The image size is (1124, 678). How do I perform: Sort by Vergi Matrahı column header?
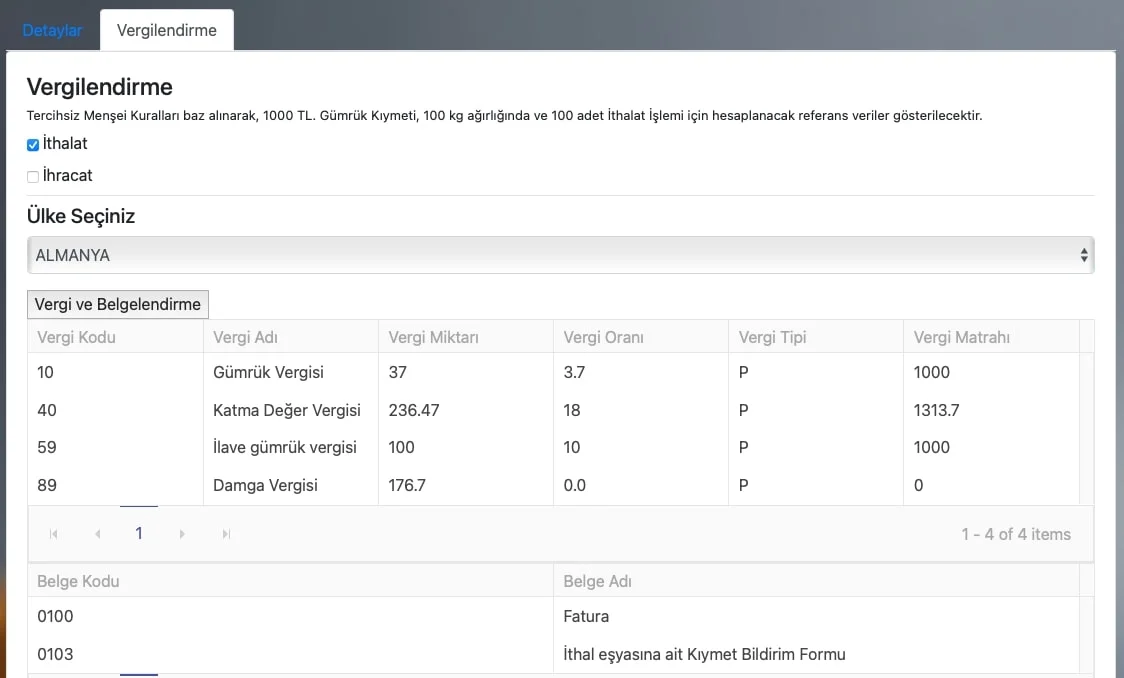click(x=961, y=337)
